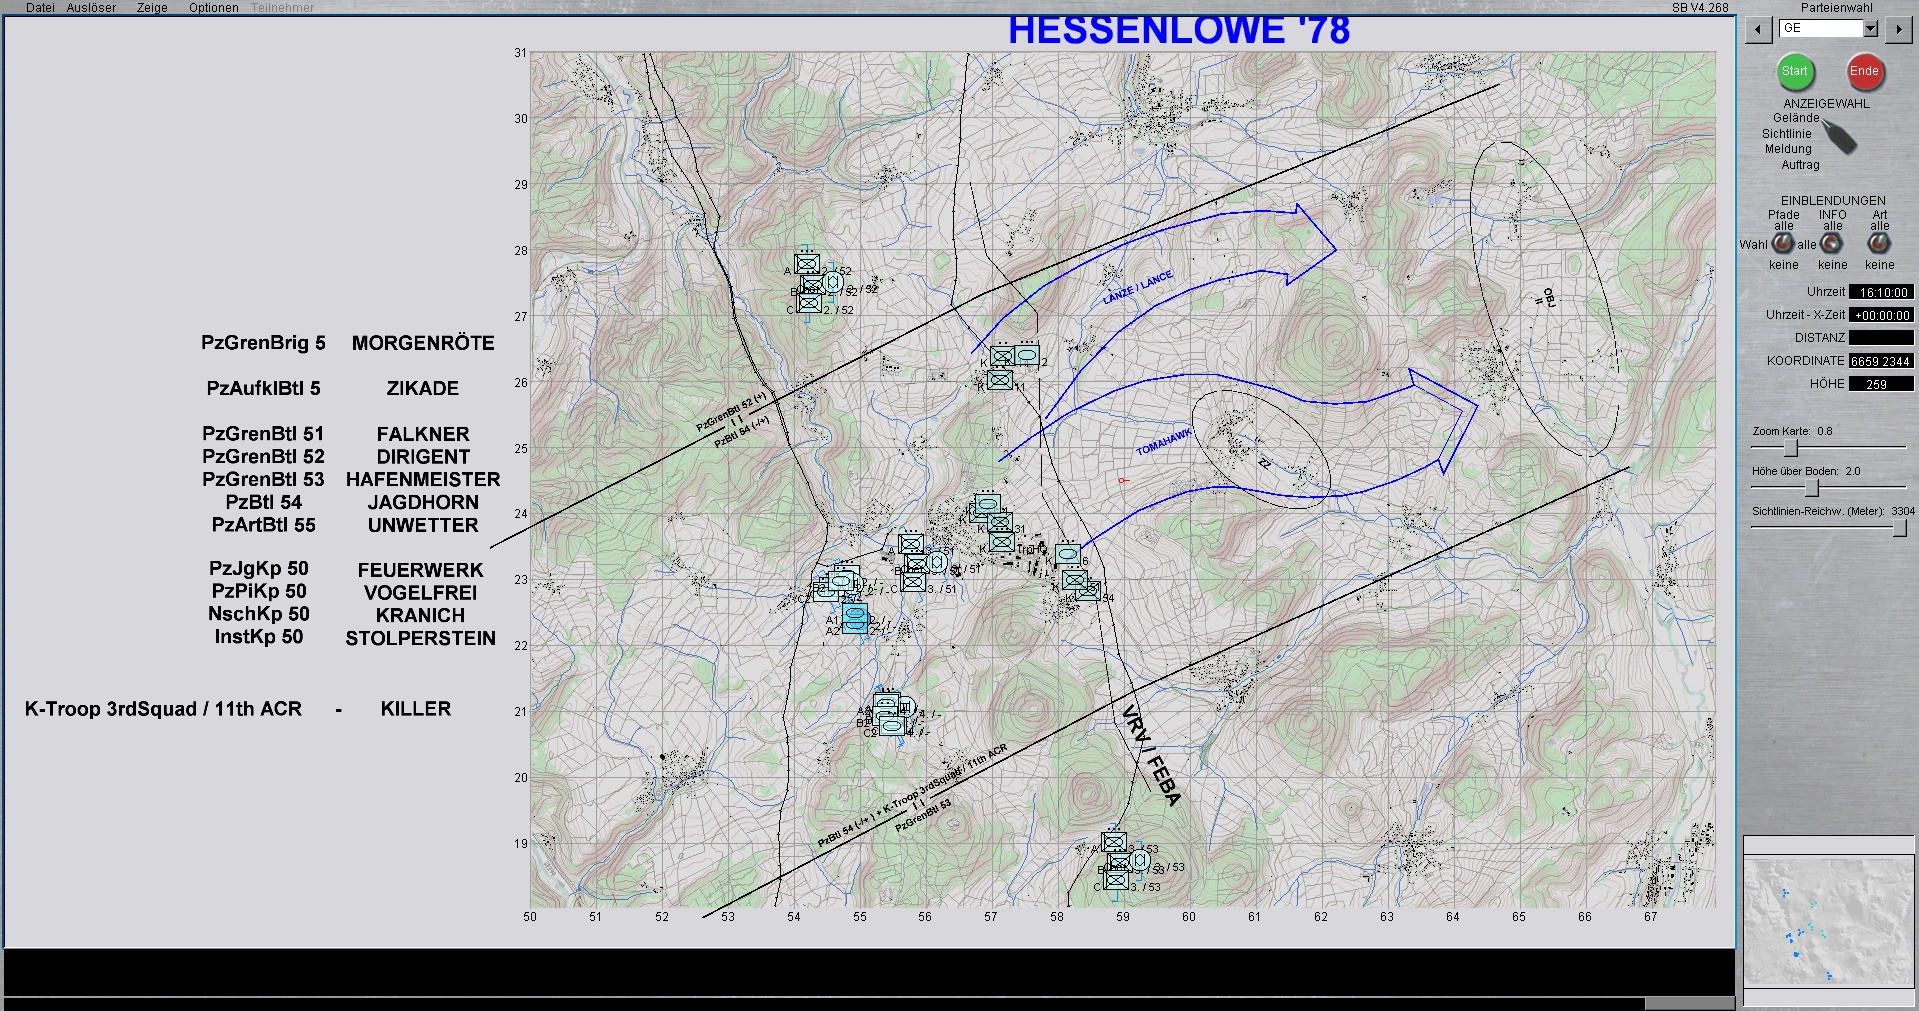
Task: Select the C 2./52 infantry unit symbol
Action: [809, 304]
